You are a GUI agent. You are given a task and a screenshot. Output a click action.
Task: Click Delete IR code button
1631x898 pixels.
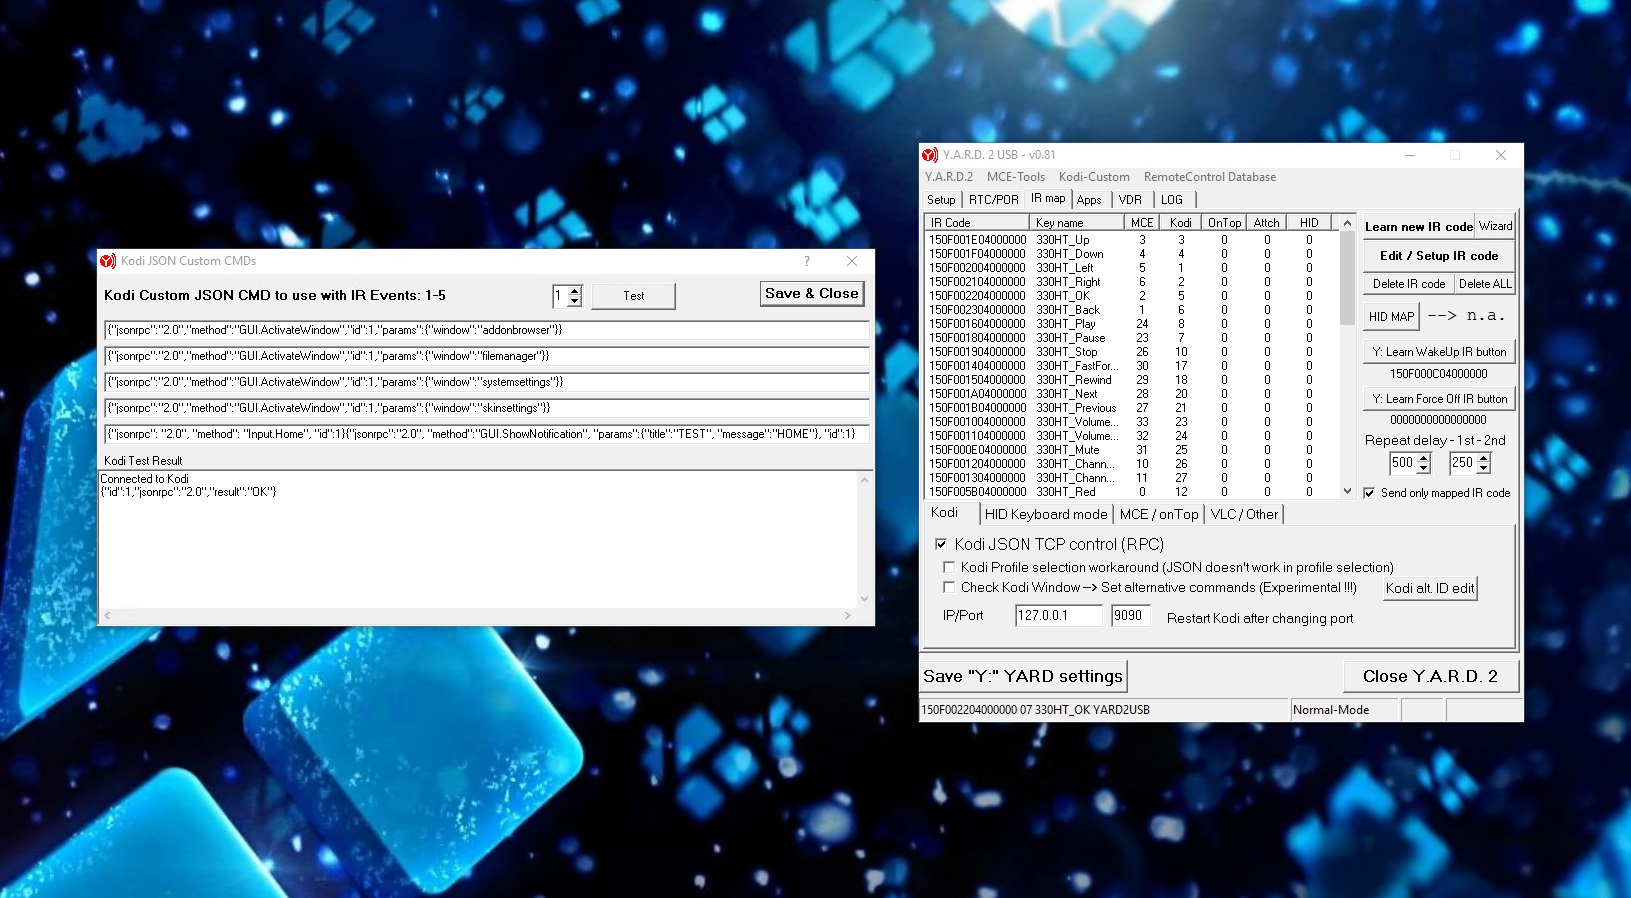pos(1409,284)
